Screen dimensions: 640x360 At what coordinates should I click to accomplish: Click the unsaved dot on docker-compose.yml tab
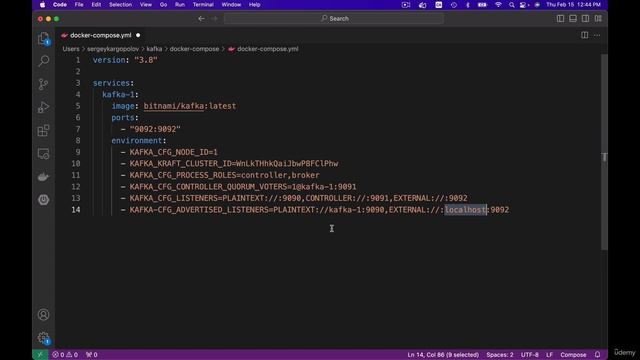pos(138,35)
